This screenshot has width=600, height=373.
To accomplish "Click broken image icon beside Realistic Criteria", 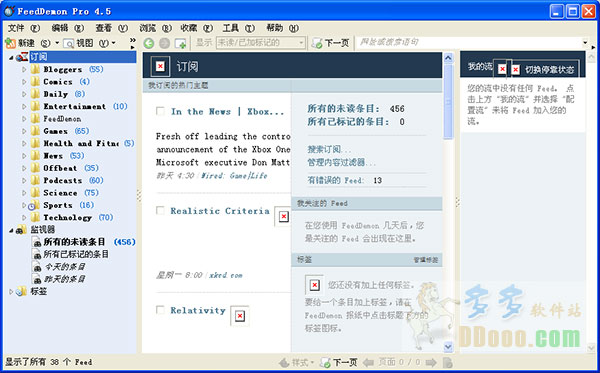I will [x=284, y=217].
